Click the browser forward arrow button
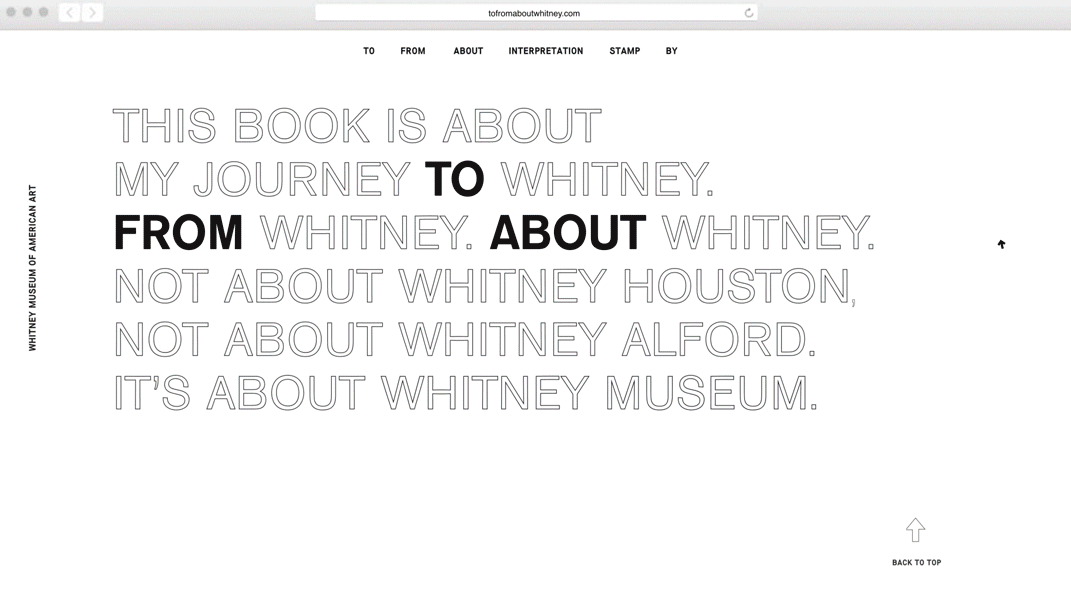Image resolution: width=1071 pixels, height=600 pixels. 92,12
